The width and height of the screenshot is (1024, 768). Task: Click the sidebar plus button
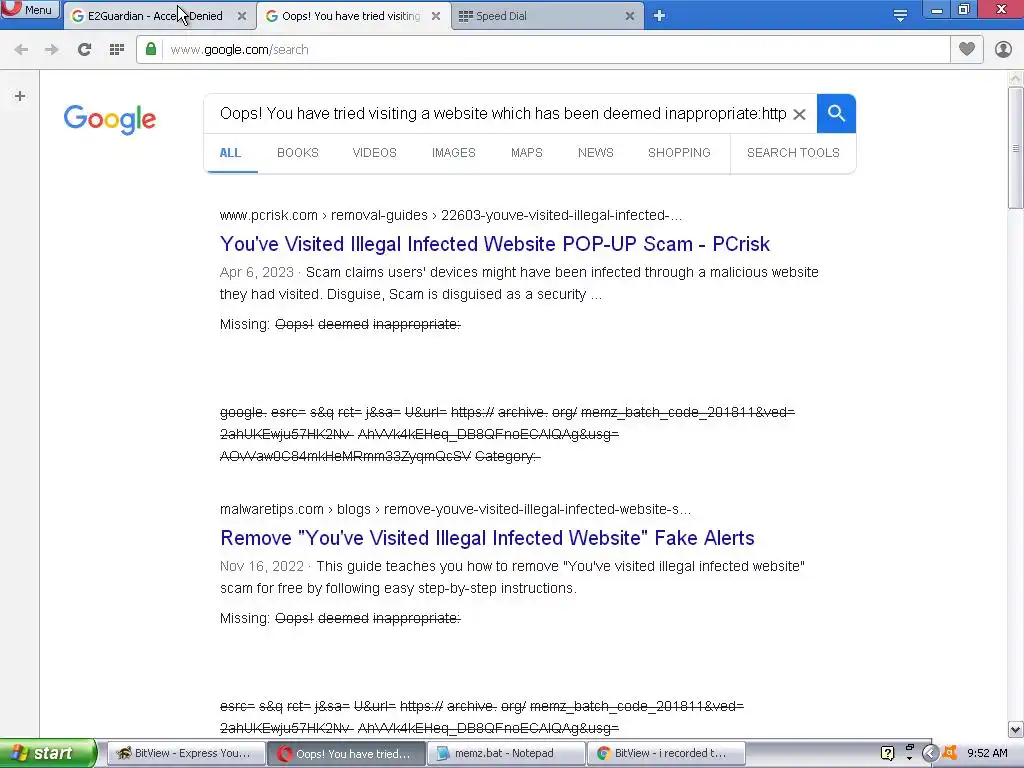coord(20,96)
